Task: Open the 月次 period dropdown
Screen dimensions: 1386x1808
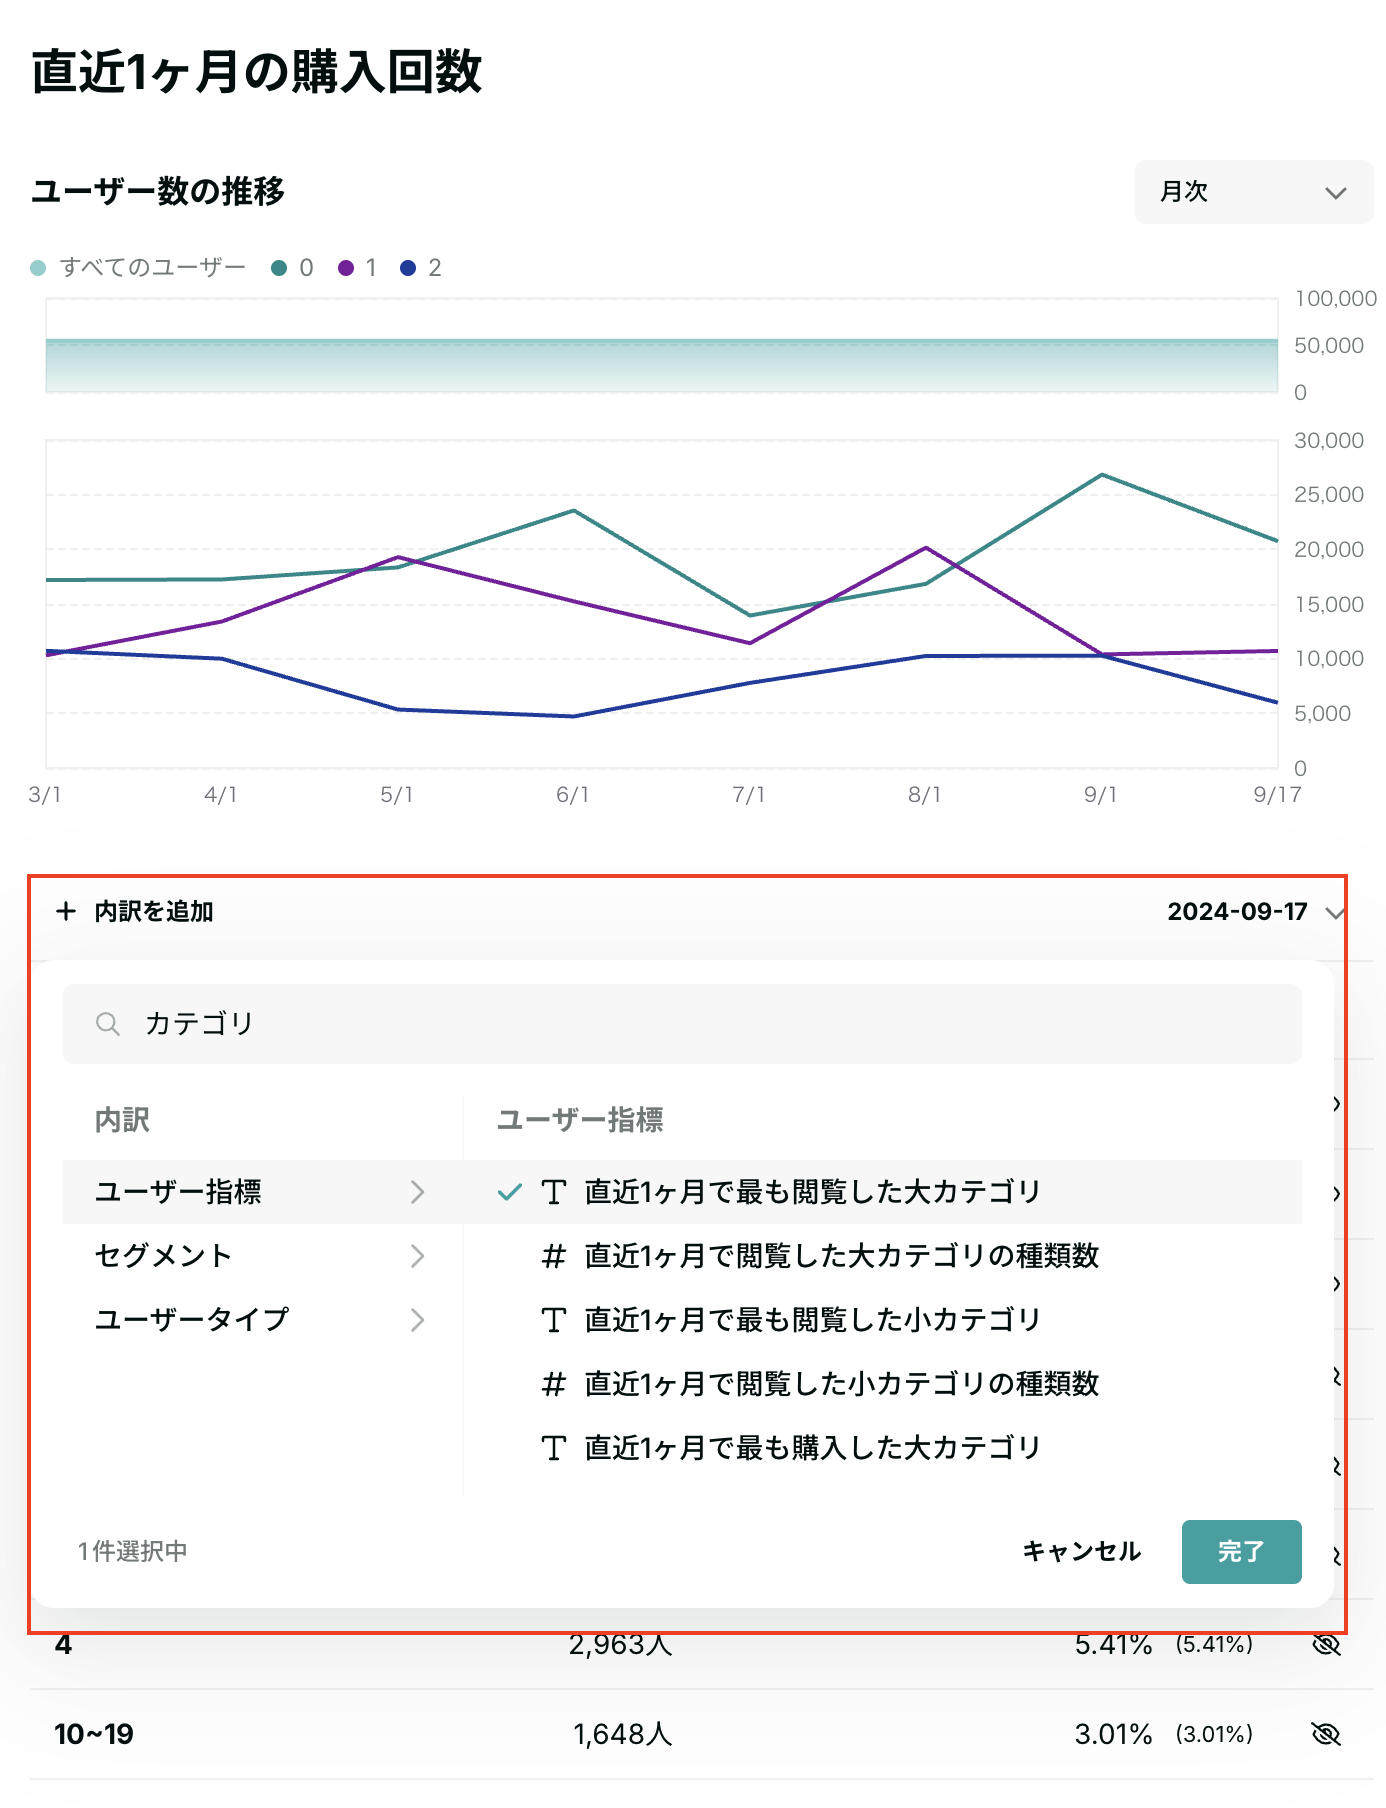Action: click(1253, 192)
